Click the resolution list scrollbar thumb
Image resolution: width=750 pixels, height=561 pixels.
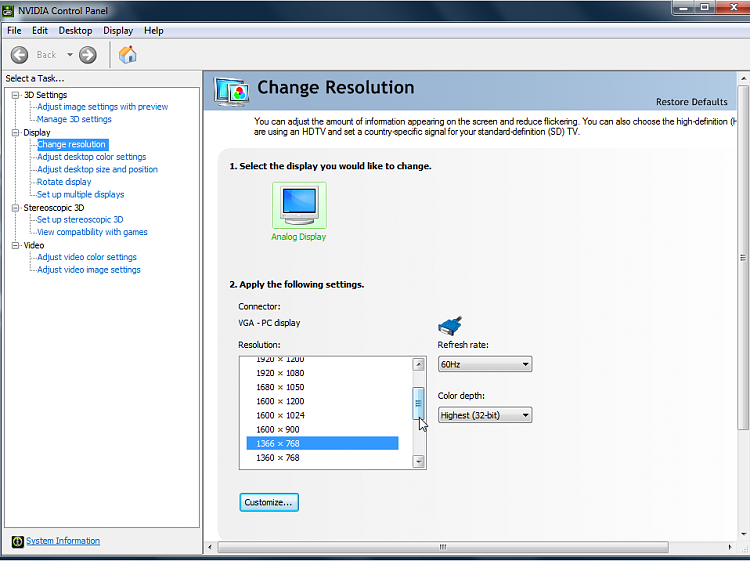419,404
